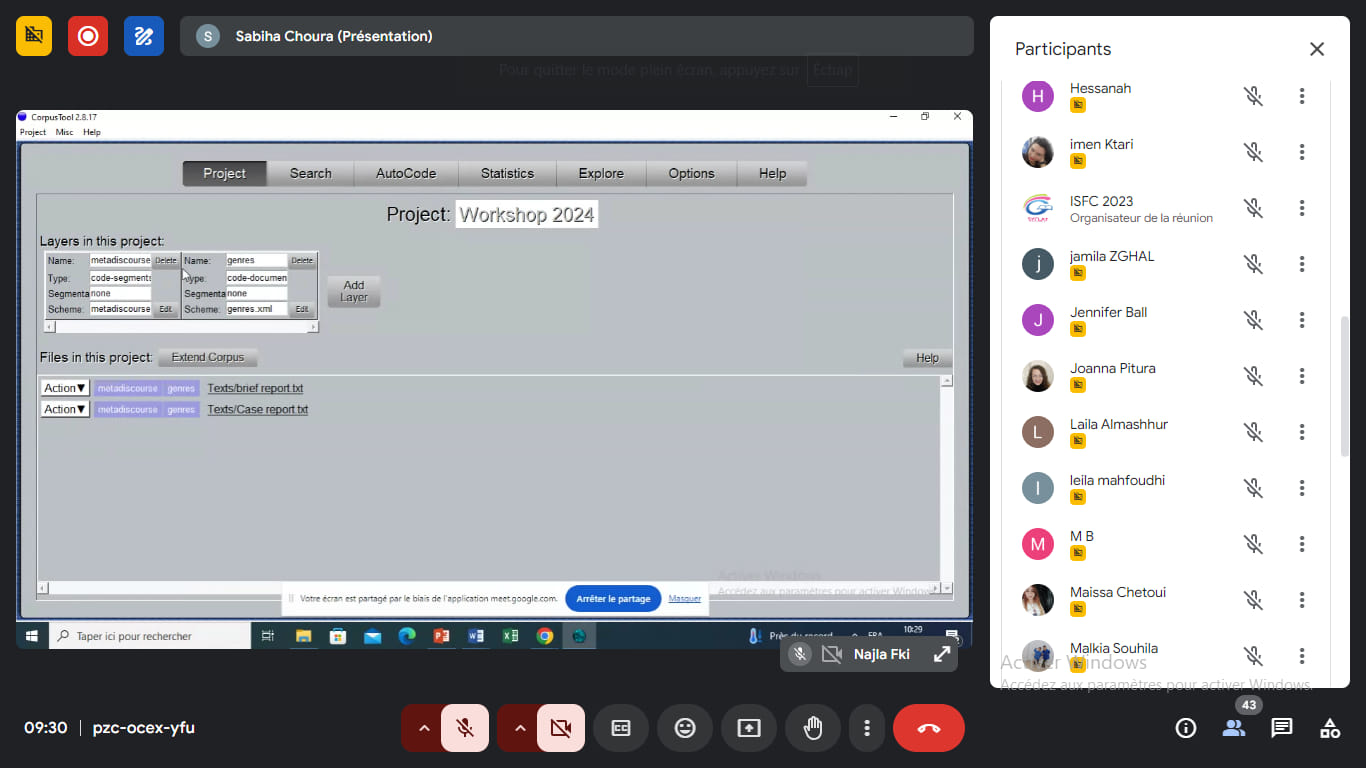Open meeting details info icon
Screen dimensions: 1366x768
click(1186, 728)
